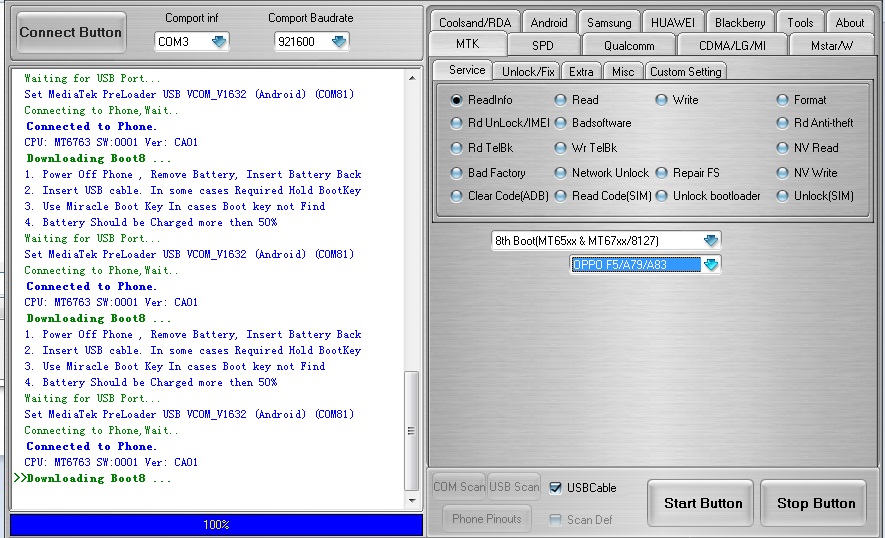Click the log scrollbar up arrow
The width and height of the screenshot is (885, 538).
[x=412, y=78]
